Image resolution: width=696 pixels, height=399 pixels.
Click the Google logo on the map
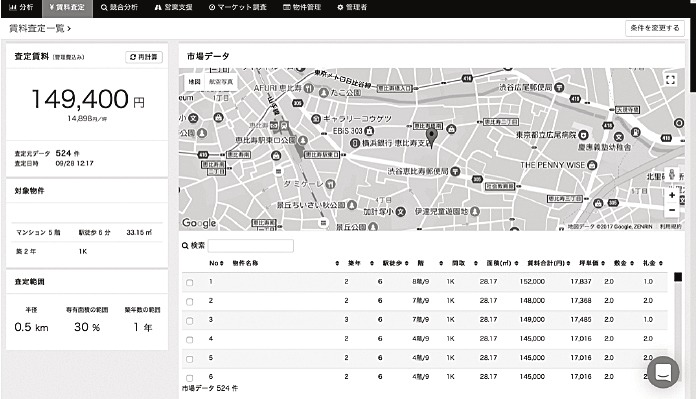click(x=199, y=223)
